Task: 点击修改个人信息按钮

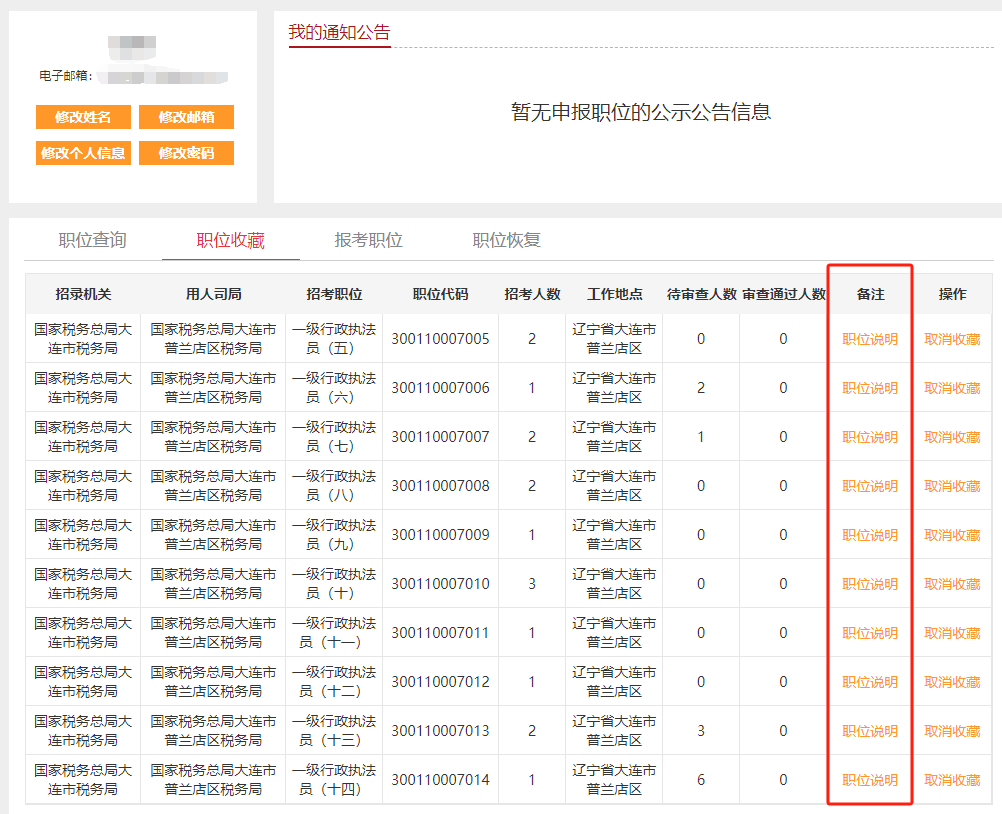Action: click(x=83, y=153)
